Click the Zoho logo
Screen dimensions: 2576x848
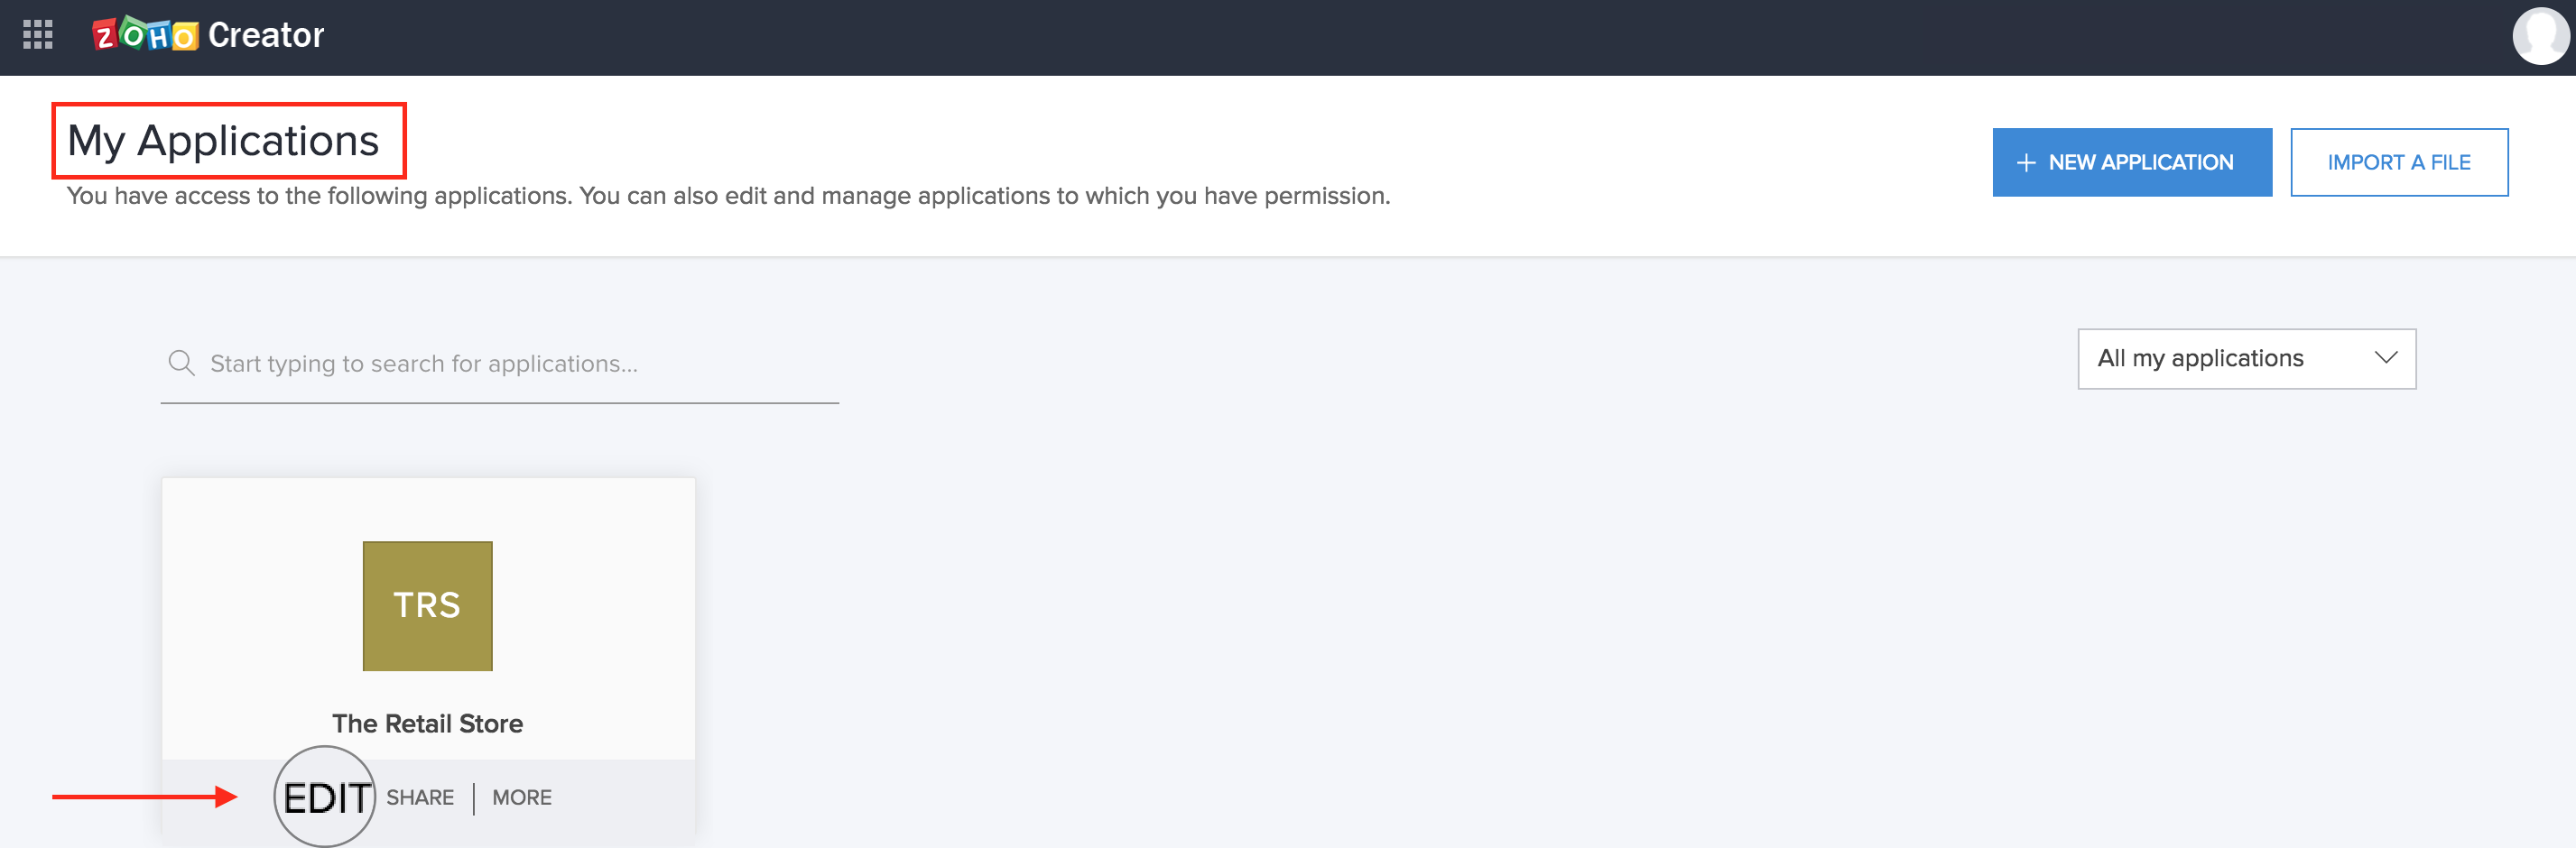pos(145,36)
